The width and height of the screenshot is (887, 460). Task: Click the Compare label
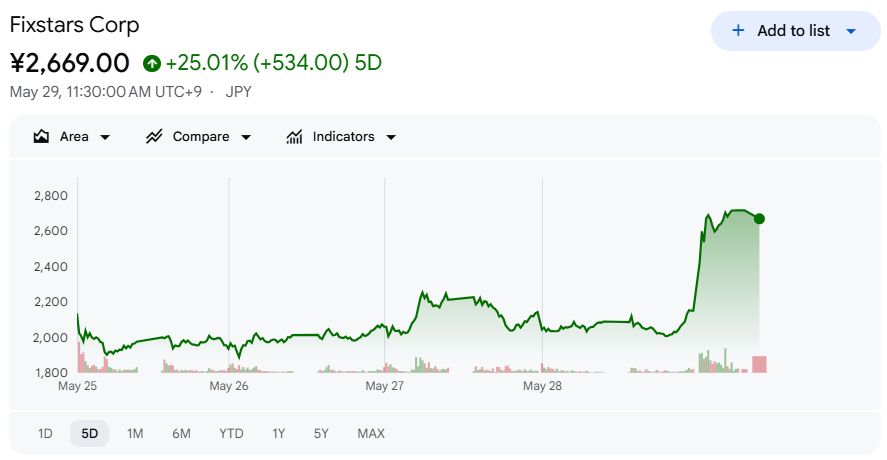pyautogui.click(x=201, y=136)
